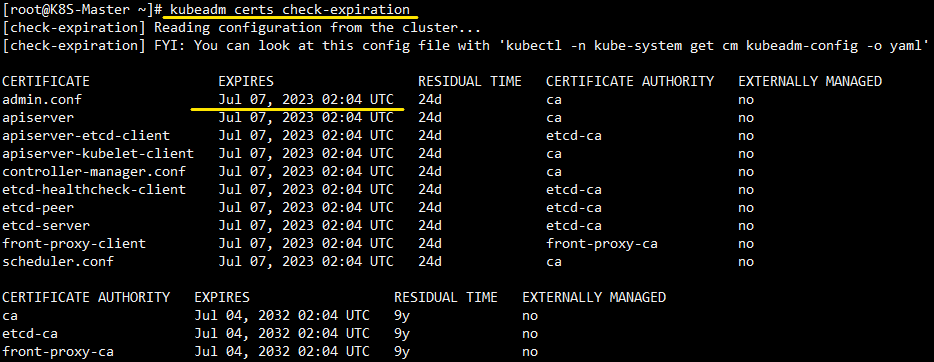934x362 pixels.
Task: Click the front-proxy-client certificate name
Action: [x=74, y=244]
